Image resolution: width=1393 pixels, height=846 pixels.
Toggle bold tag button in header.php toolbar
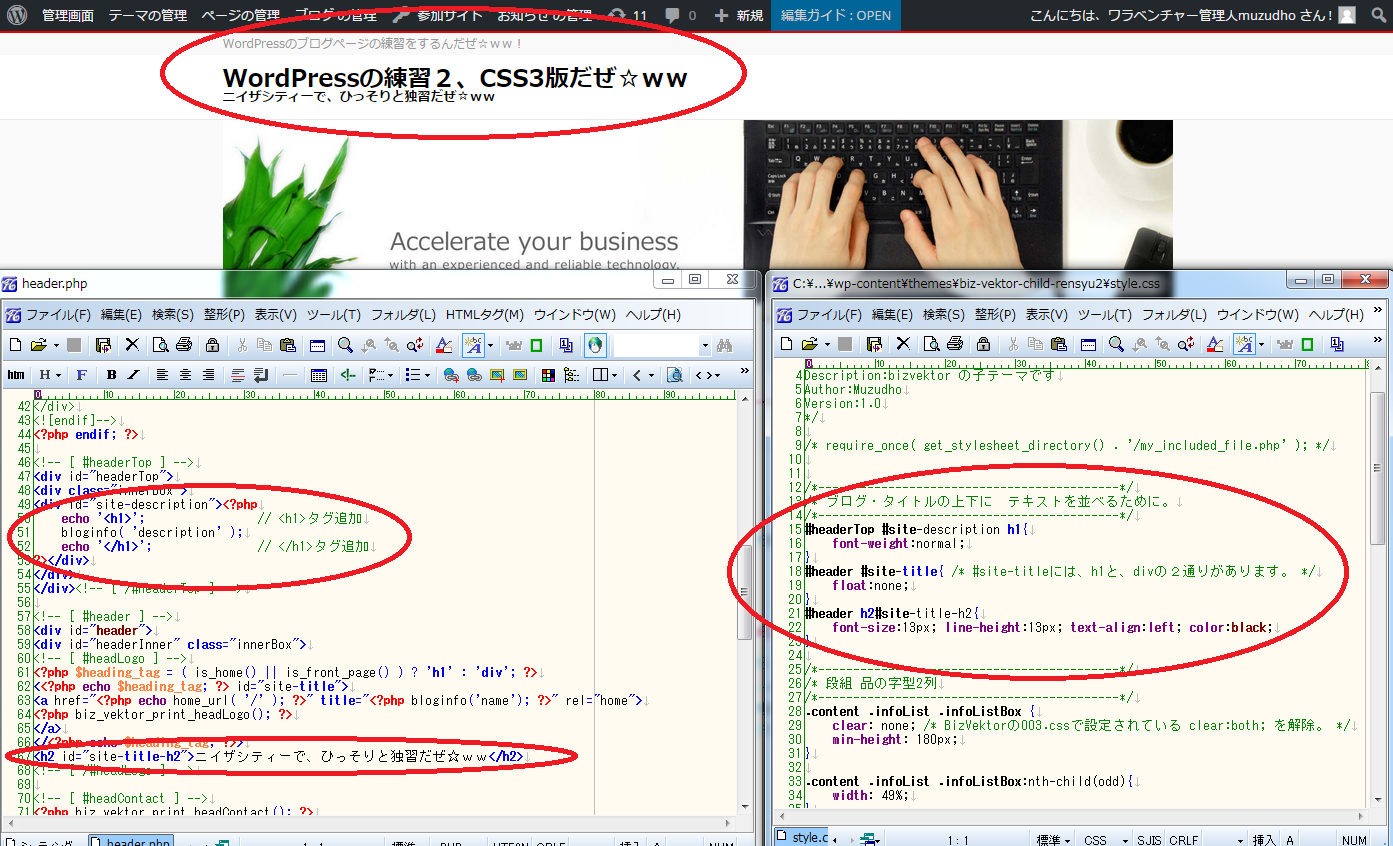[112, 375]
